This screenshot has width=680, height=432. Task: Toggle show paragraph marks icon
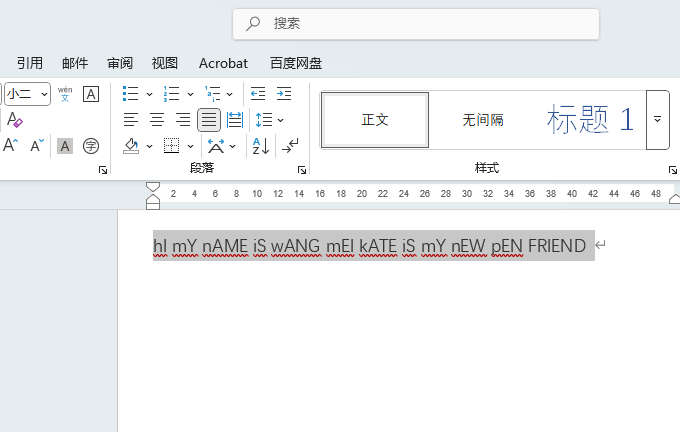[290, 146]
